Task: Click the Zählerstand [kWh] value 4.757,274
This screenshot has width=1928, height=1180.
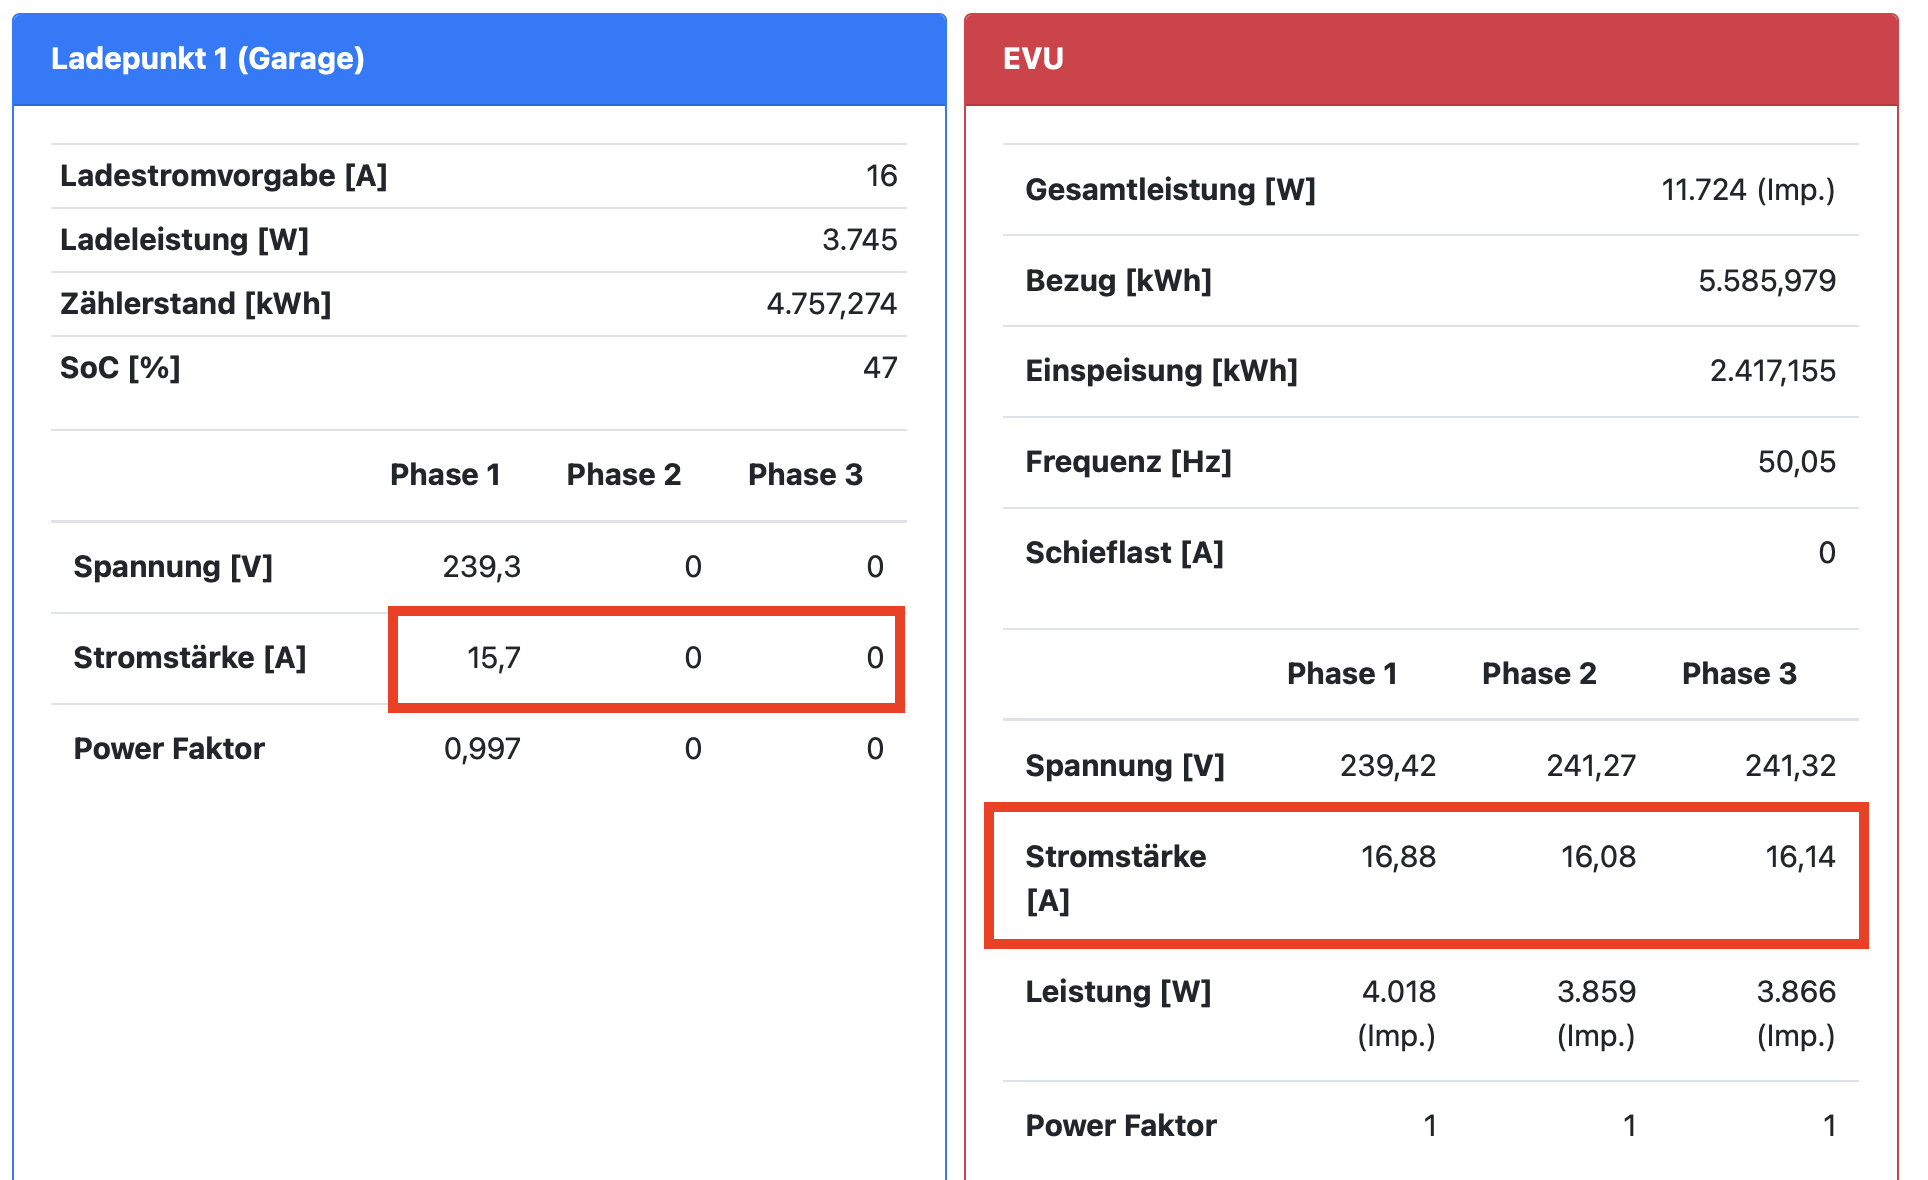Action: 831,304
